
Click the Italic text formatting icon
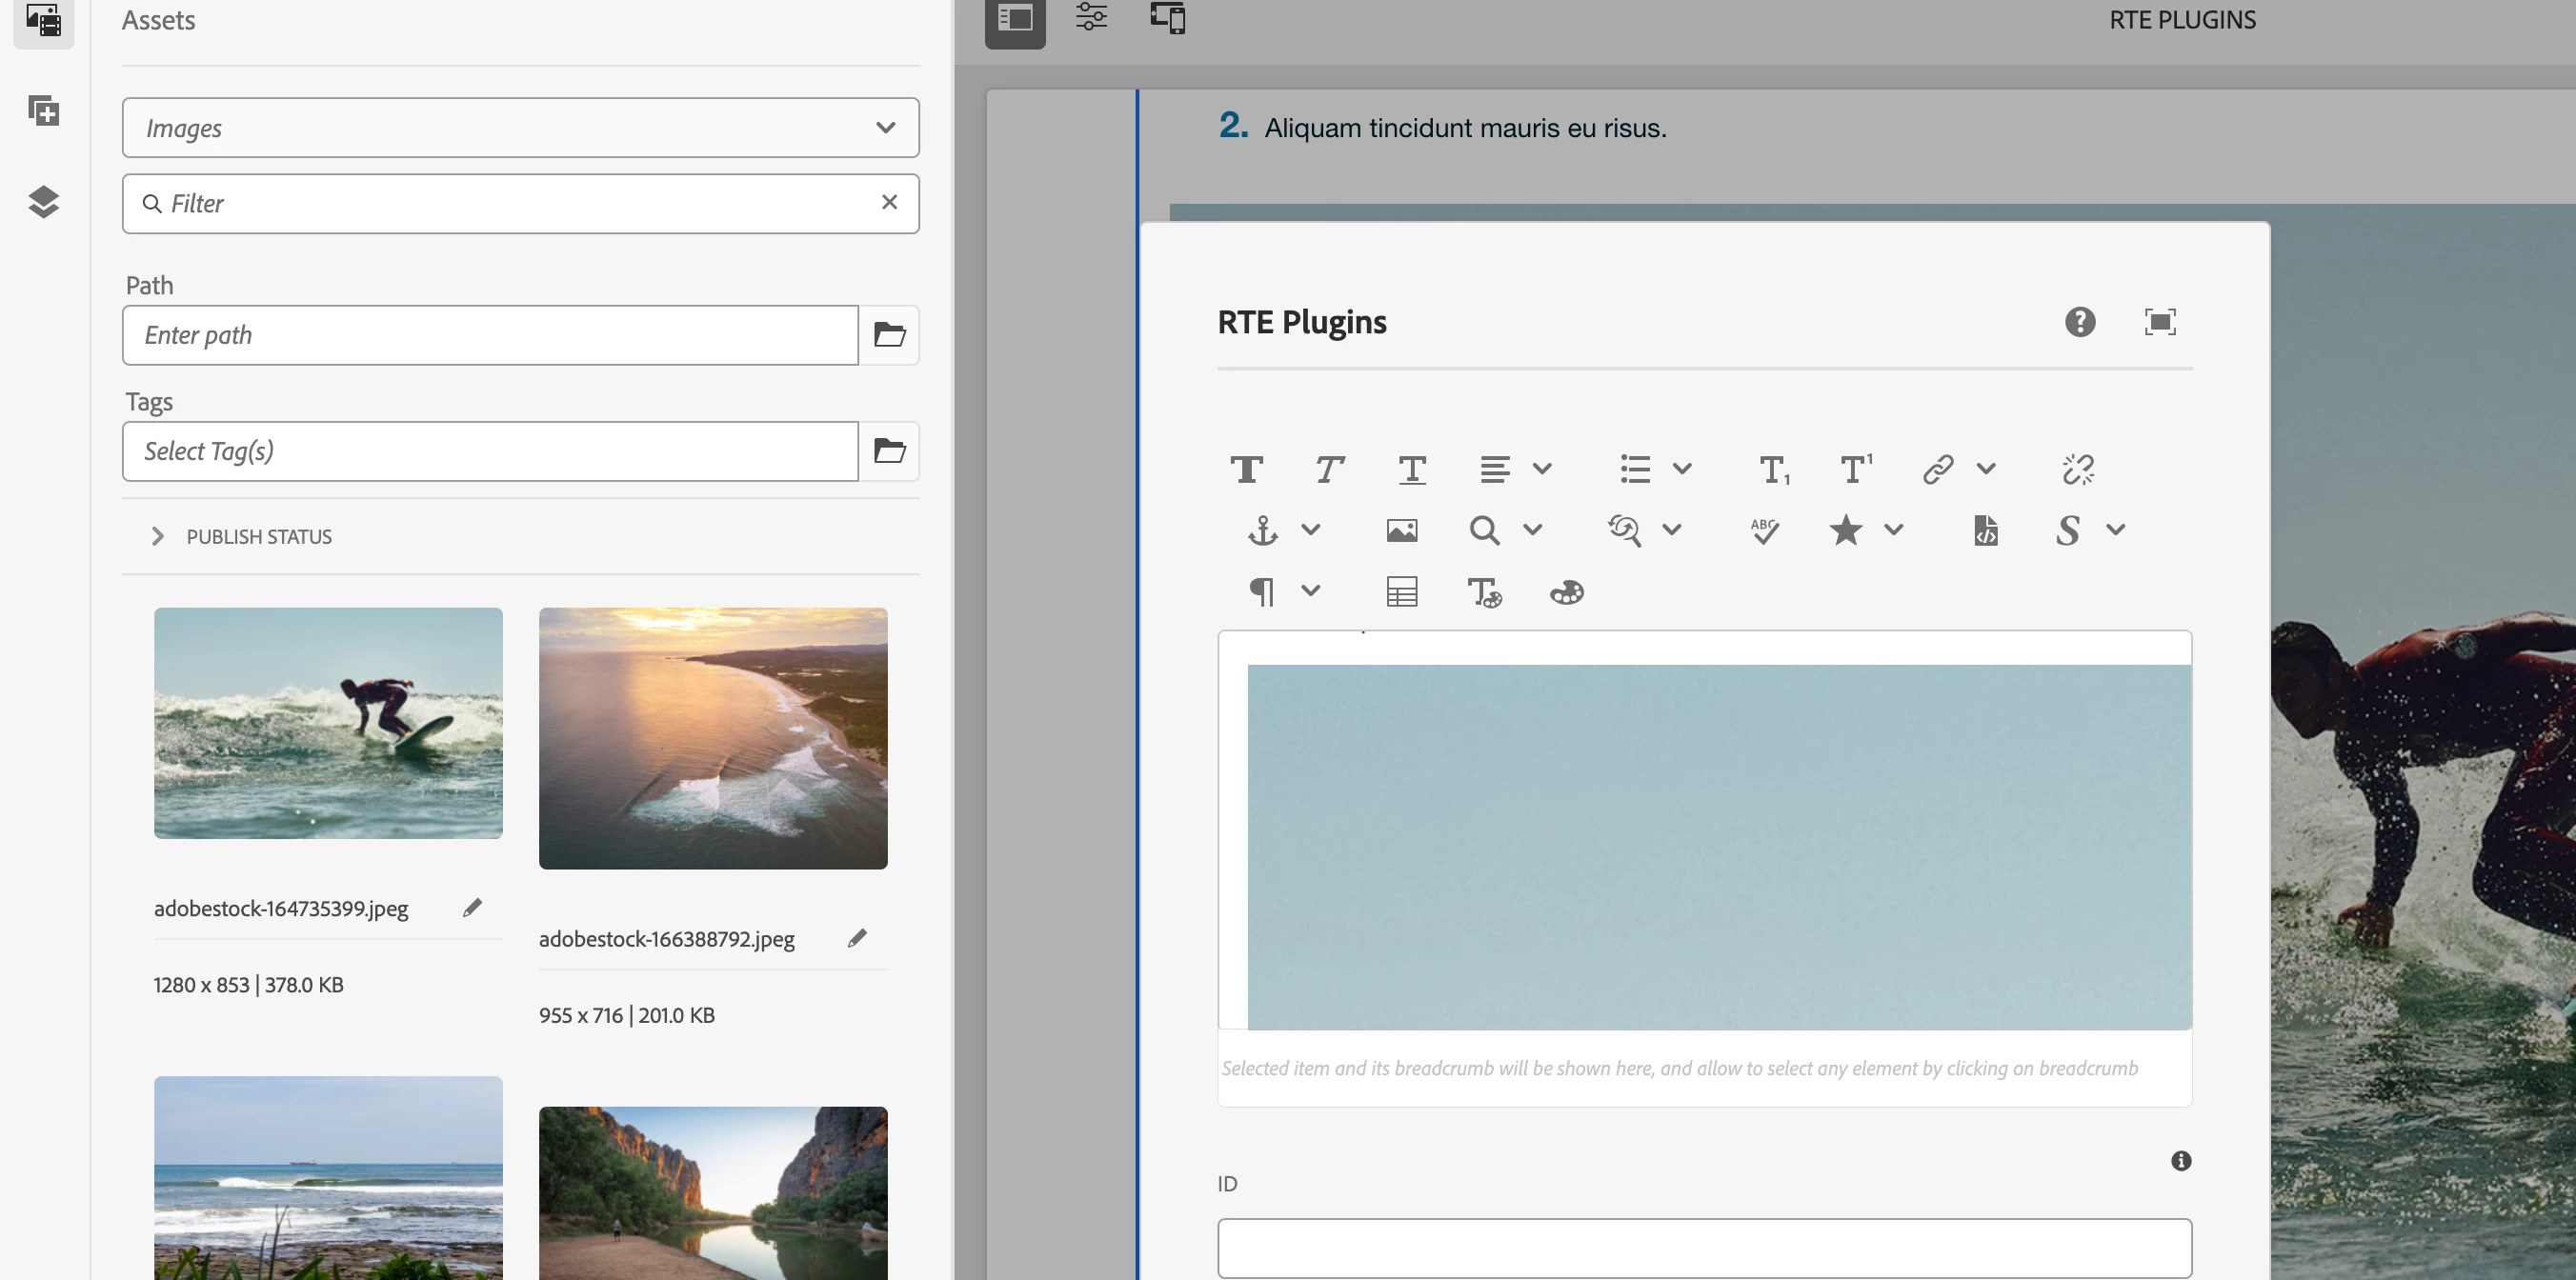pyautogui.click(x=1328, y=469)
